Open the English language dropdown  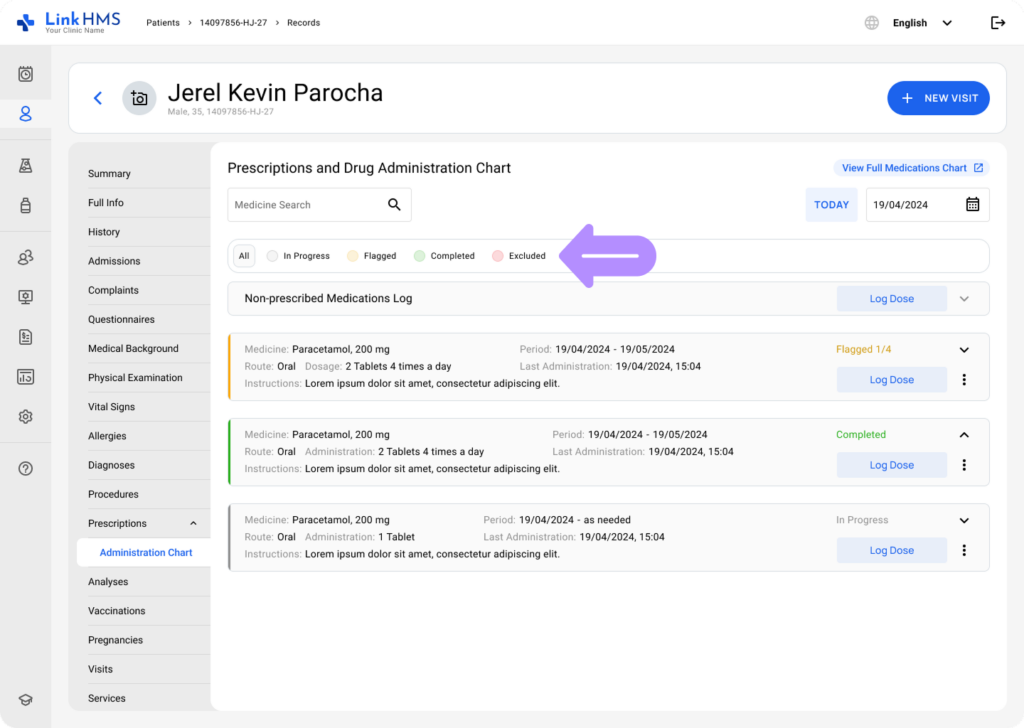click(921, 23)
